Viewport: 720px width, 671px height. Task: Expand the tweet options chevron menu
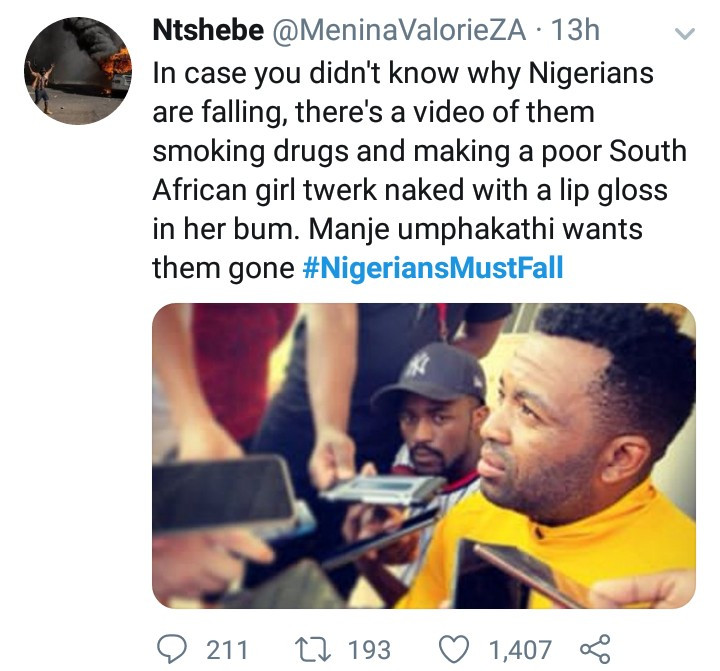coord(686,34)
